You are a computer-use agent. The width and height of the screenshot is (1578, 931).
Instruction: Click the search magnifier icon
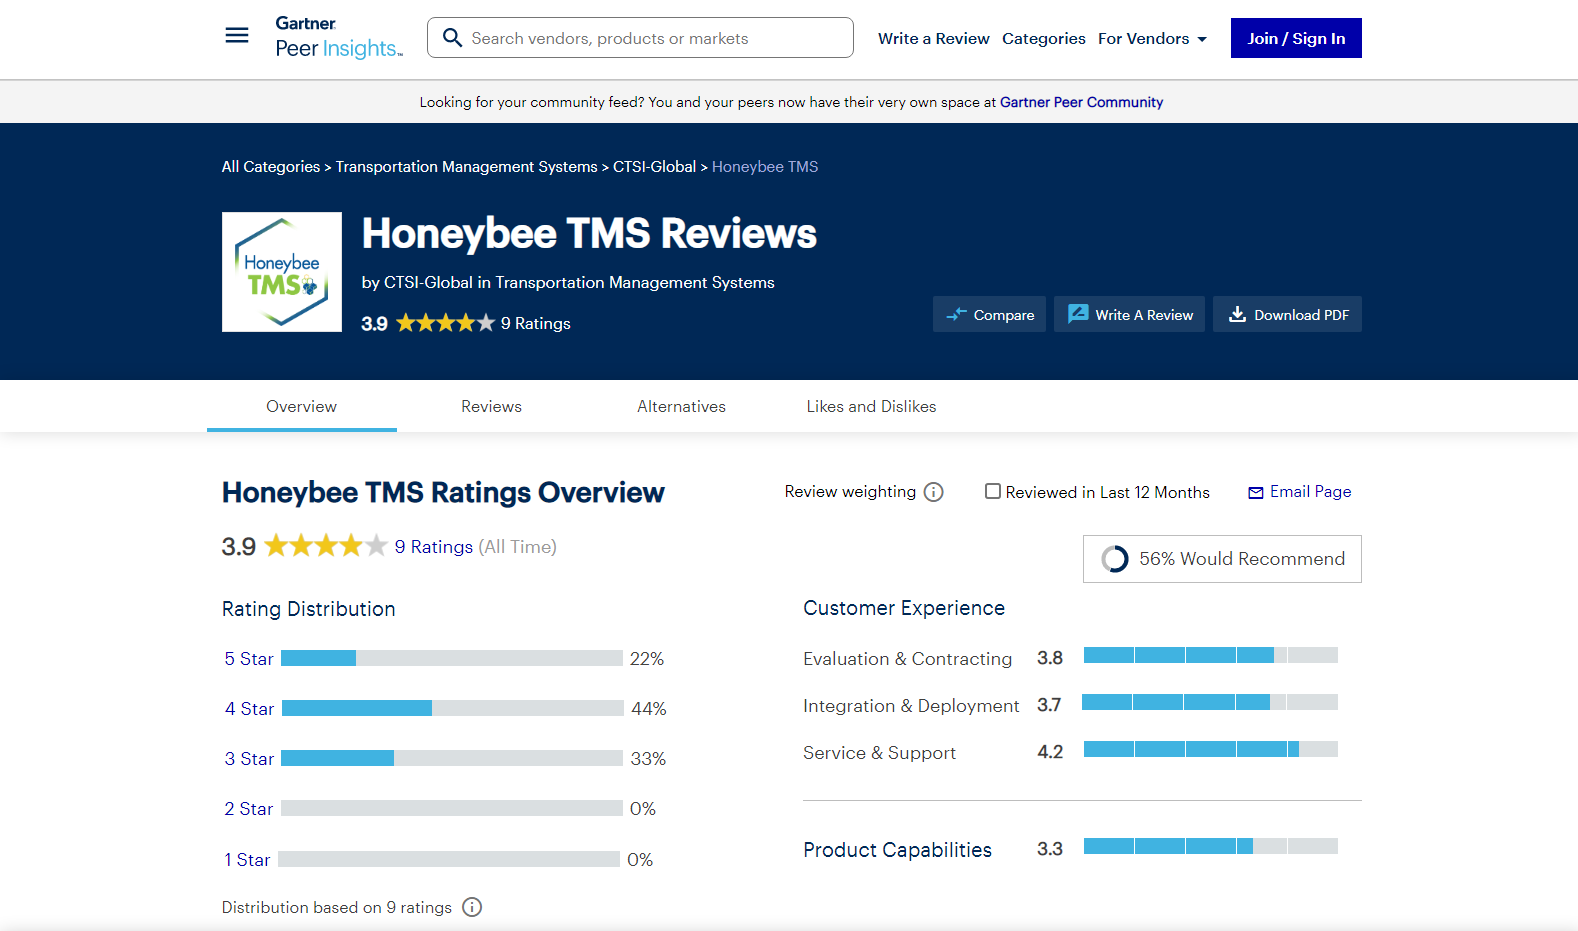point(452,38)
